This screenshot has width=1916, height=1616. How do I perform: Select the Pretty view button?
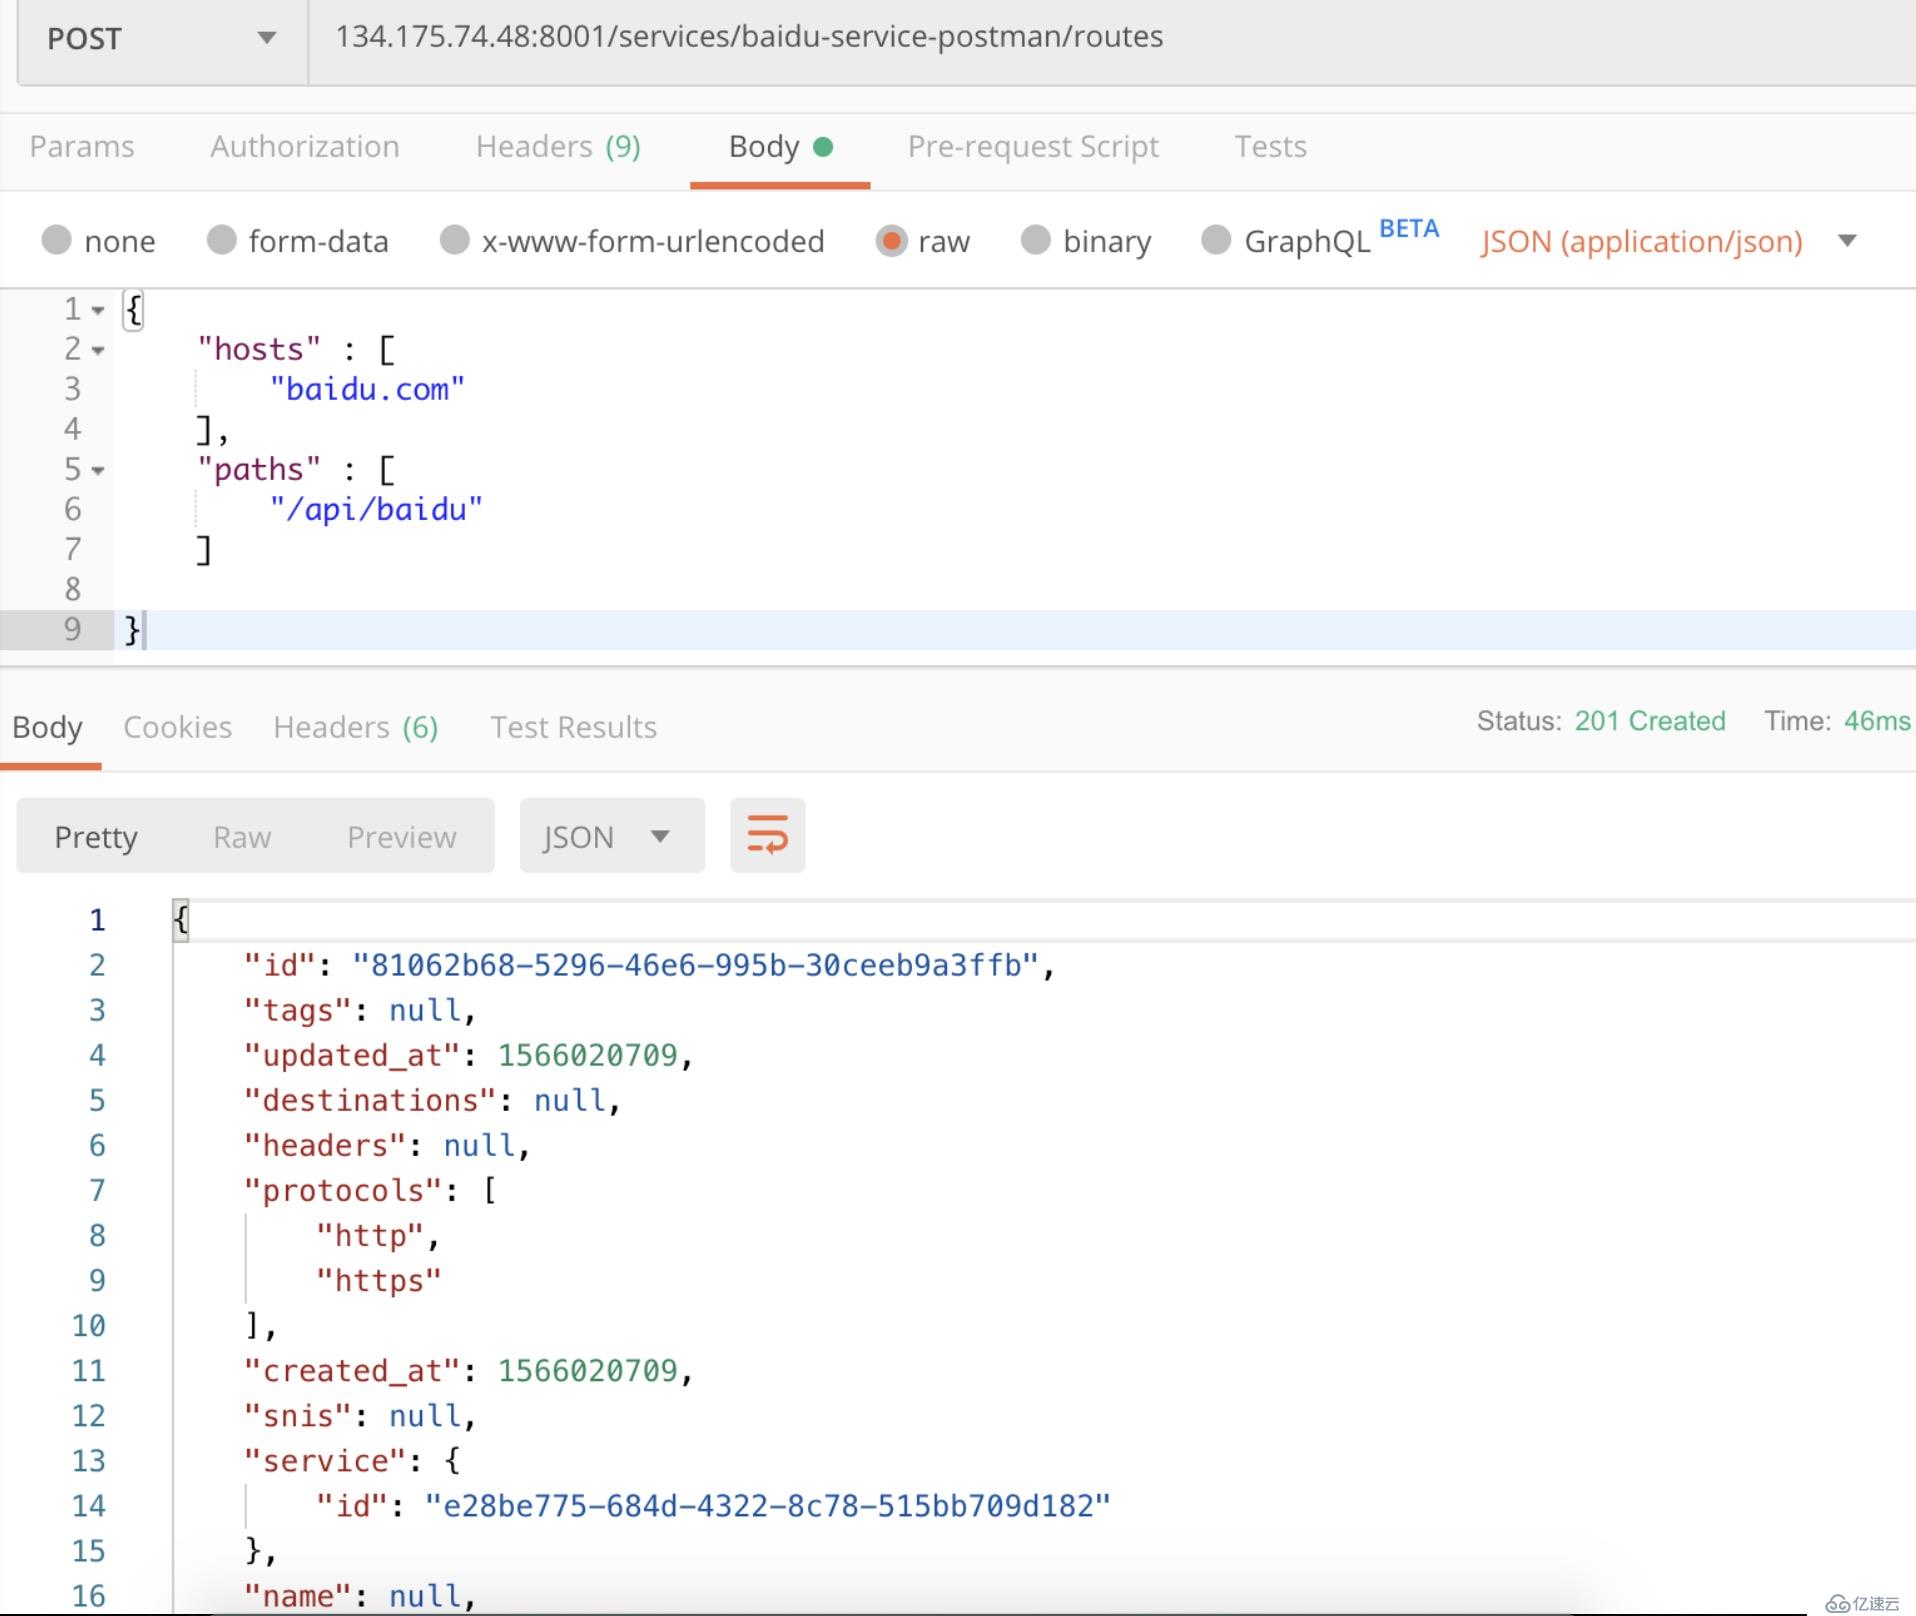click(96, 836)
